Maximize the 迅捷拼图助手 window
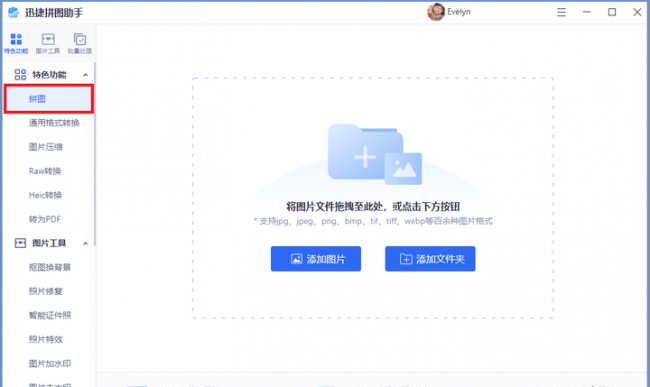Viewport: 650px width, 387px height. pos(612,12)
